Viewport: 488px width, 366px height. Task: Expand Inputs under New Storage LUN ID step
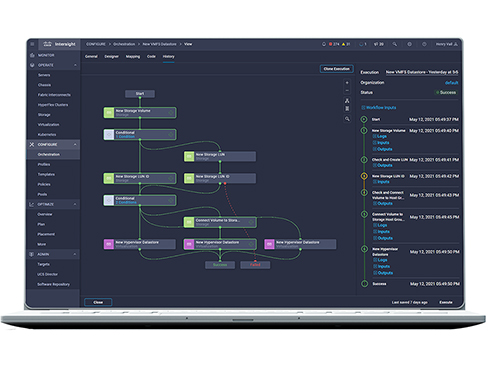coord(381,182)
